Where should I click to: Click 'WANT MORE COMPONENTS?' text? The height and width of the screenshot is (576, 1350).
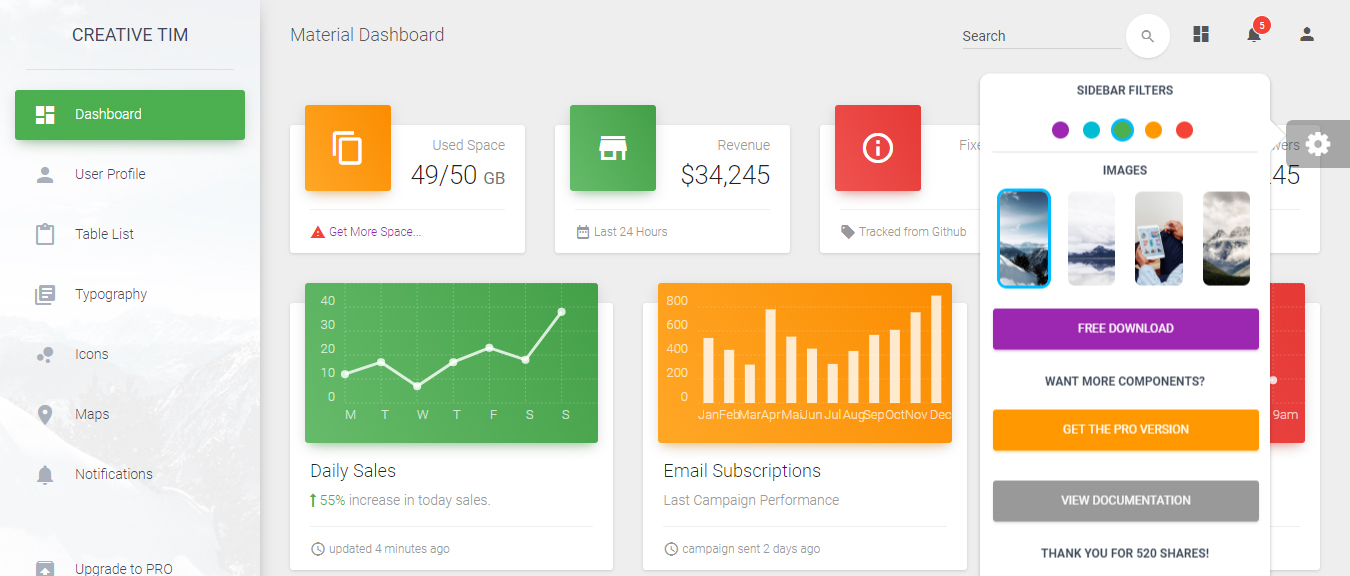1125,382
